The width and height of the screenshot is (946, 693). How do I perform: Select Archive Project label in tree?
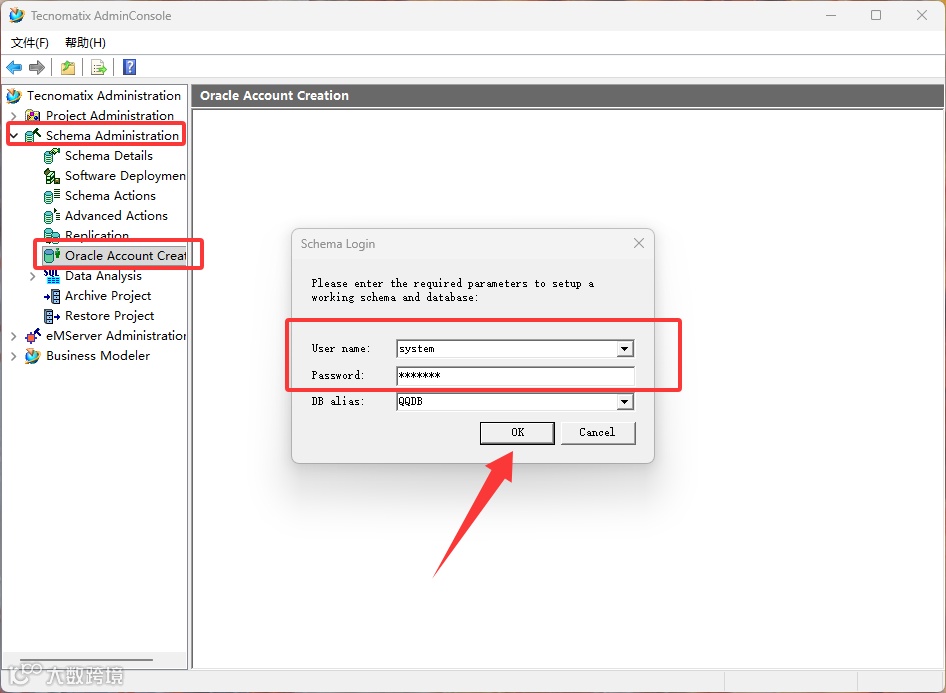click(108, 296)
